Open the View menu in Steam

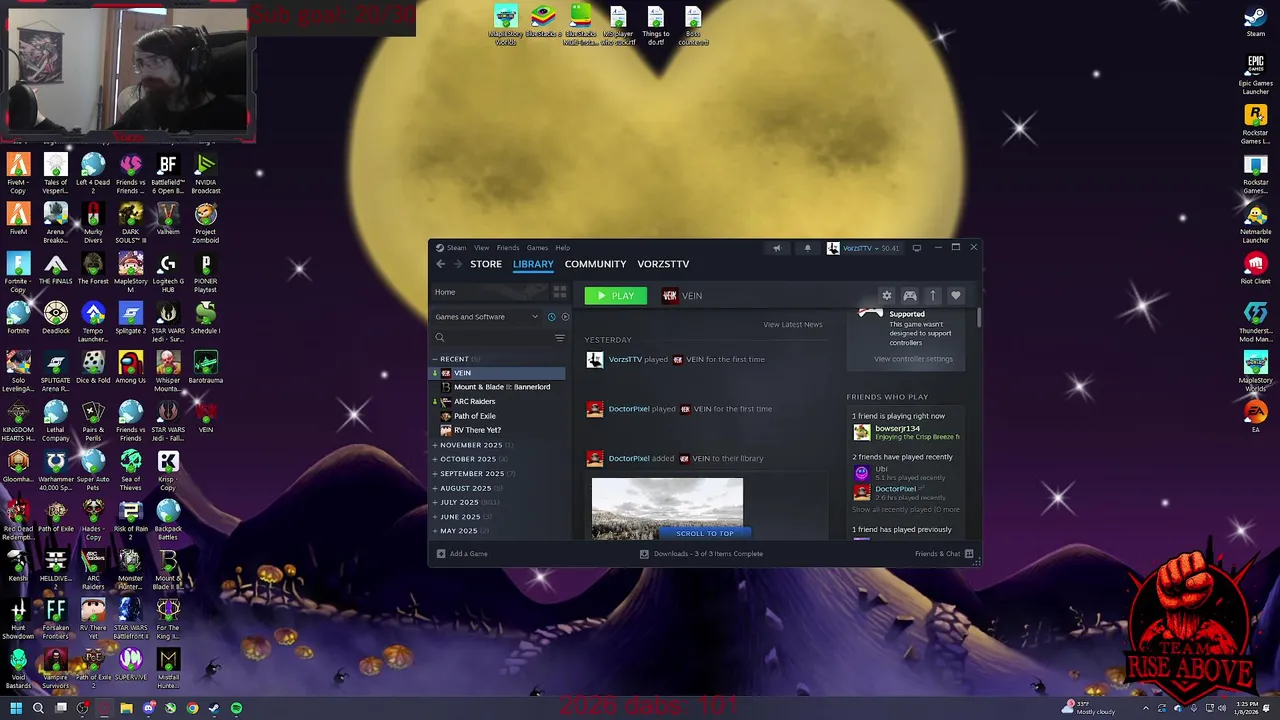tap(481, 248)
